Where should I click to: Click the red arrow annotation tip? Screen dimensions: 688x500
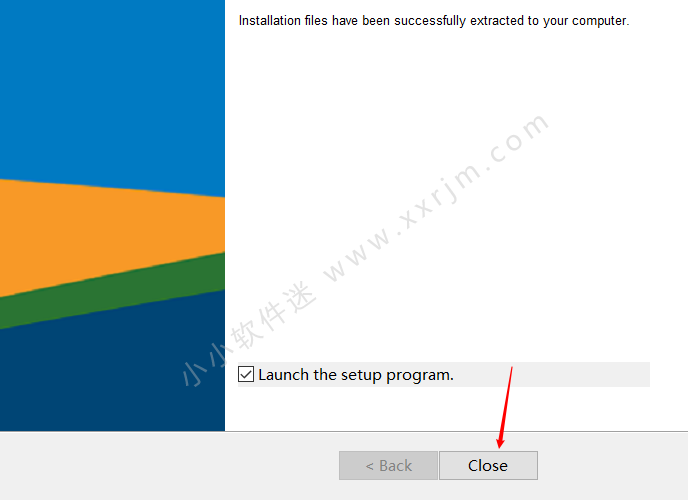[500, 446]
